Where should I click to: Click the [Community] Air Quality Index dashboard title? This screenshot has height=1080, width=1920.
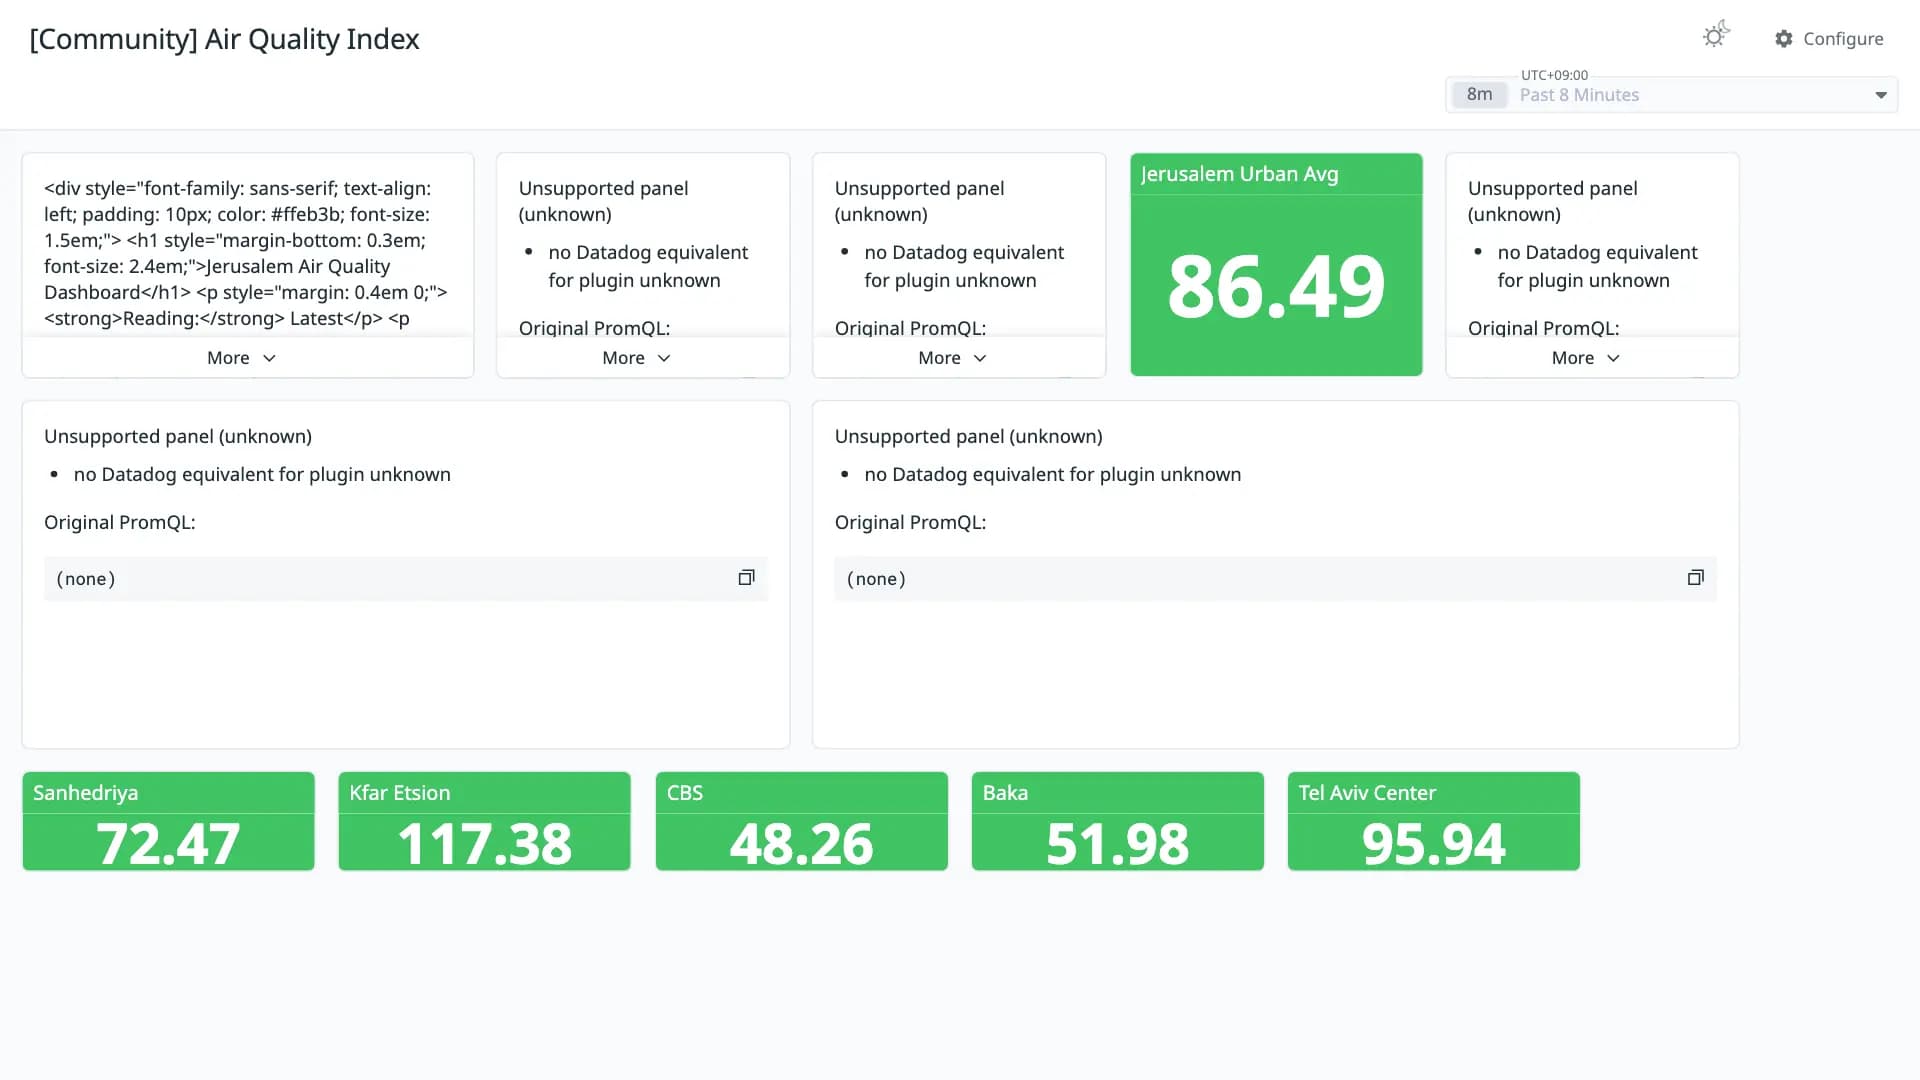click(x=224, y=39)
